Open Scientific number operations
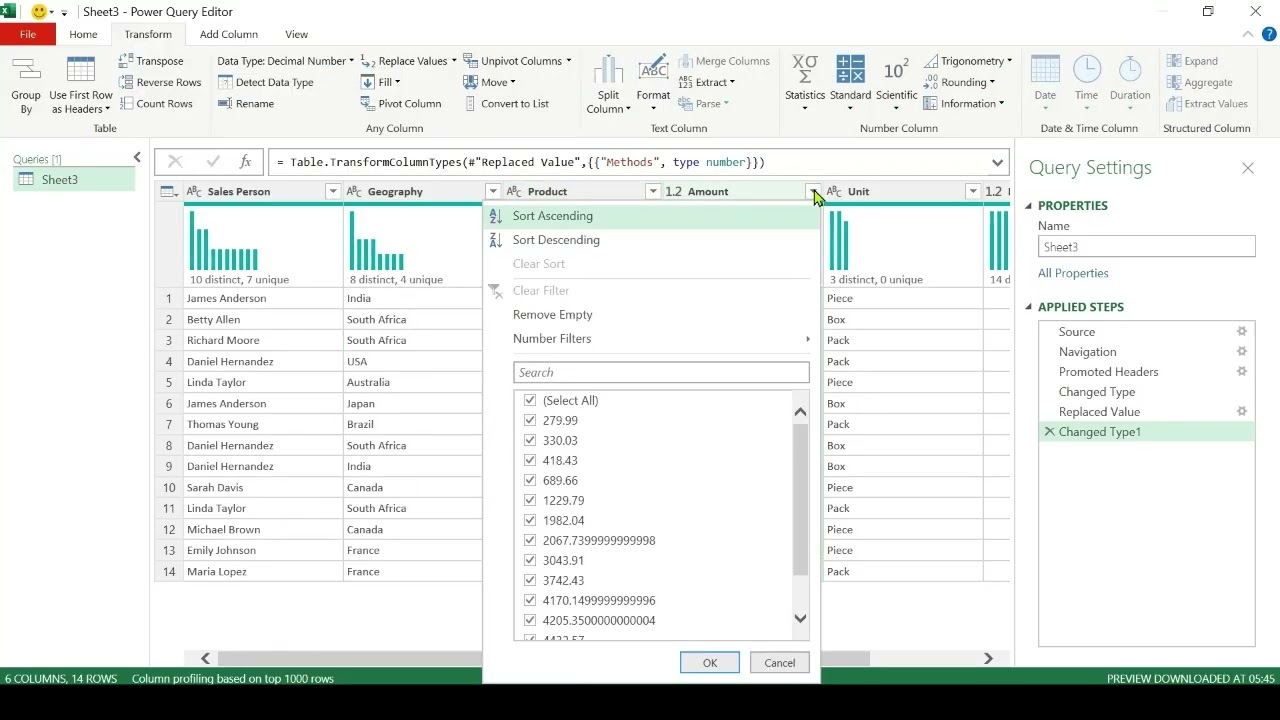The width and height of the screenshot is (1280, 720). click(x=896, y=84)
